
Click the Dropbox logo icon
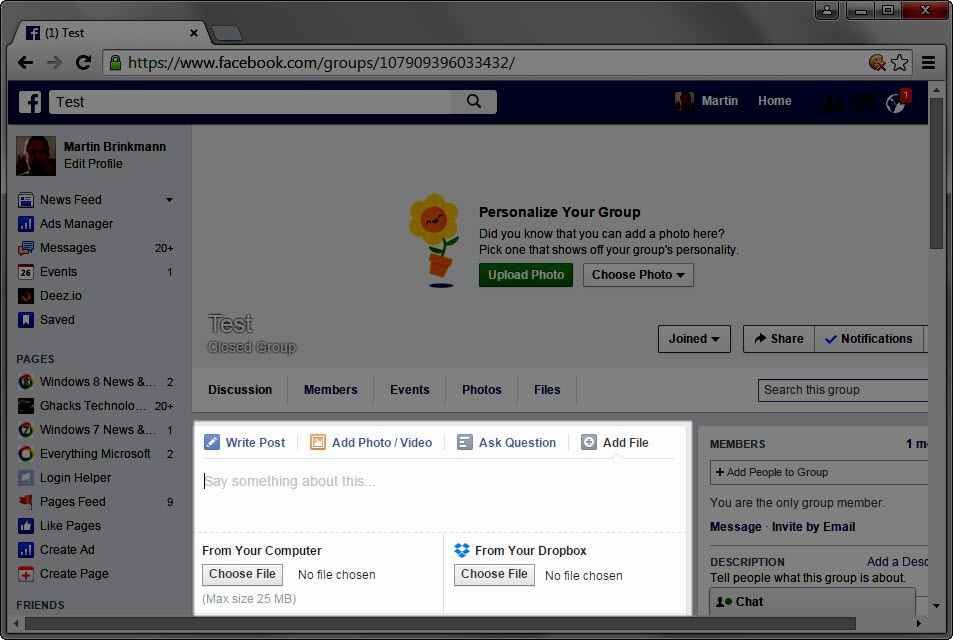point(462,551)
